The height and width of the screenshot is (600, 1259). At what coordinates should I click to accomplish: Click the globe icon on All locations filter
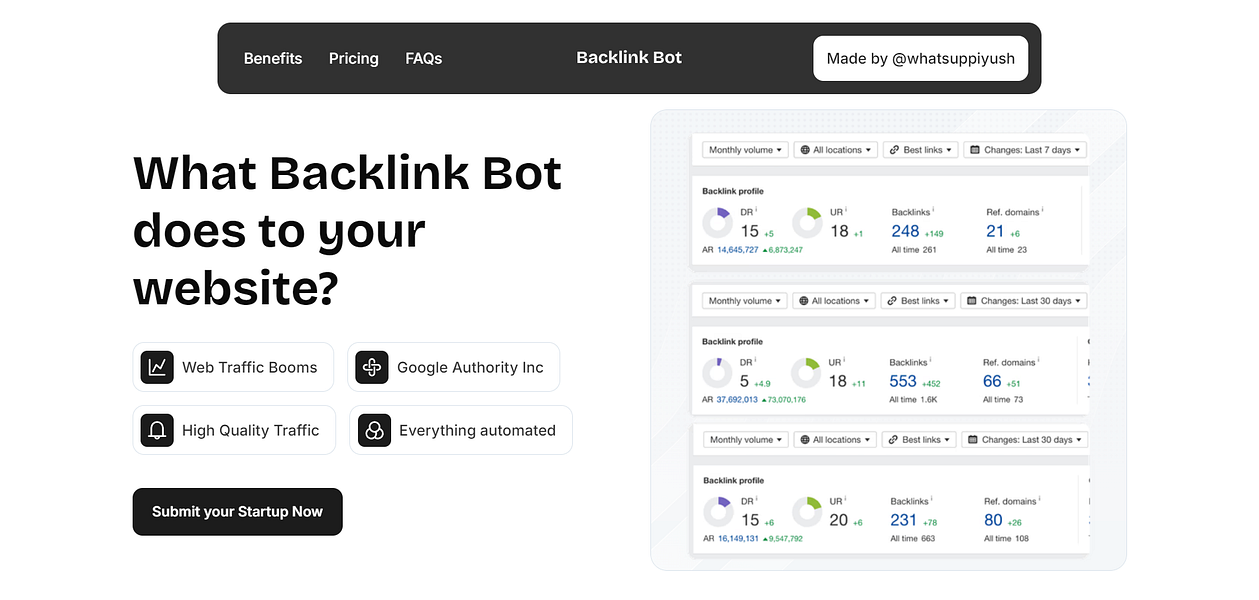807,149
